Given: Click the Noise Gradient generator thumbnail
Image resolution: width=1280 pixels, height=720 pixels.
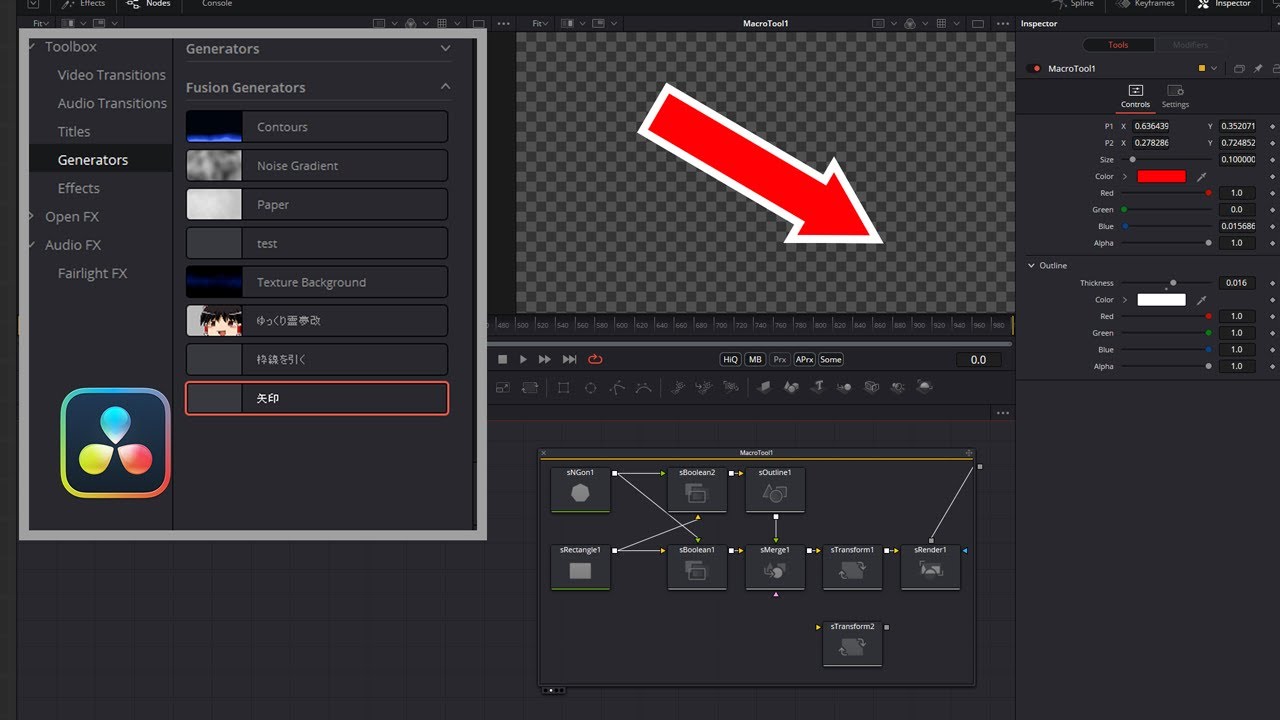Looking at the screenshot, I should pos(214,166).
